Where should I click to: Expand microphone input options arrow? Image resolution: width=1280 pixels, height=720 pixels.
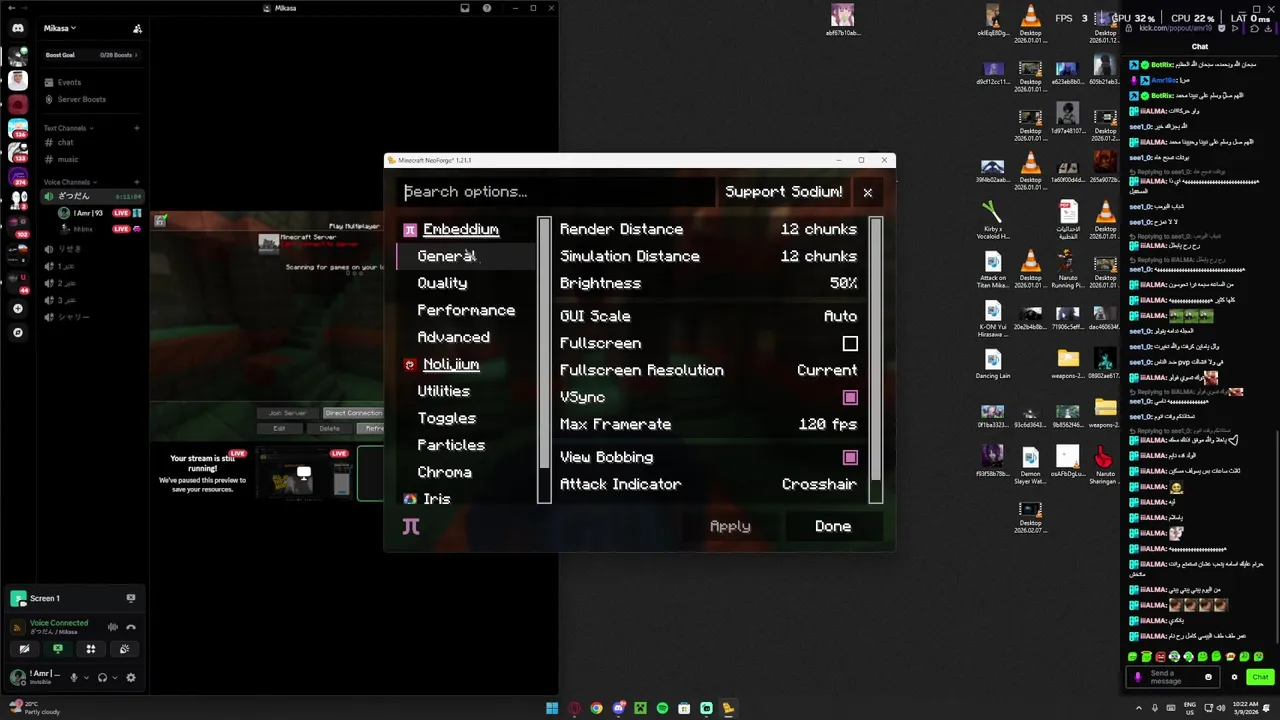86,678
